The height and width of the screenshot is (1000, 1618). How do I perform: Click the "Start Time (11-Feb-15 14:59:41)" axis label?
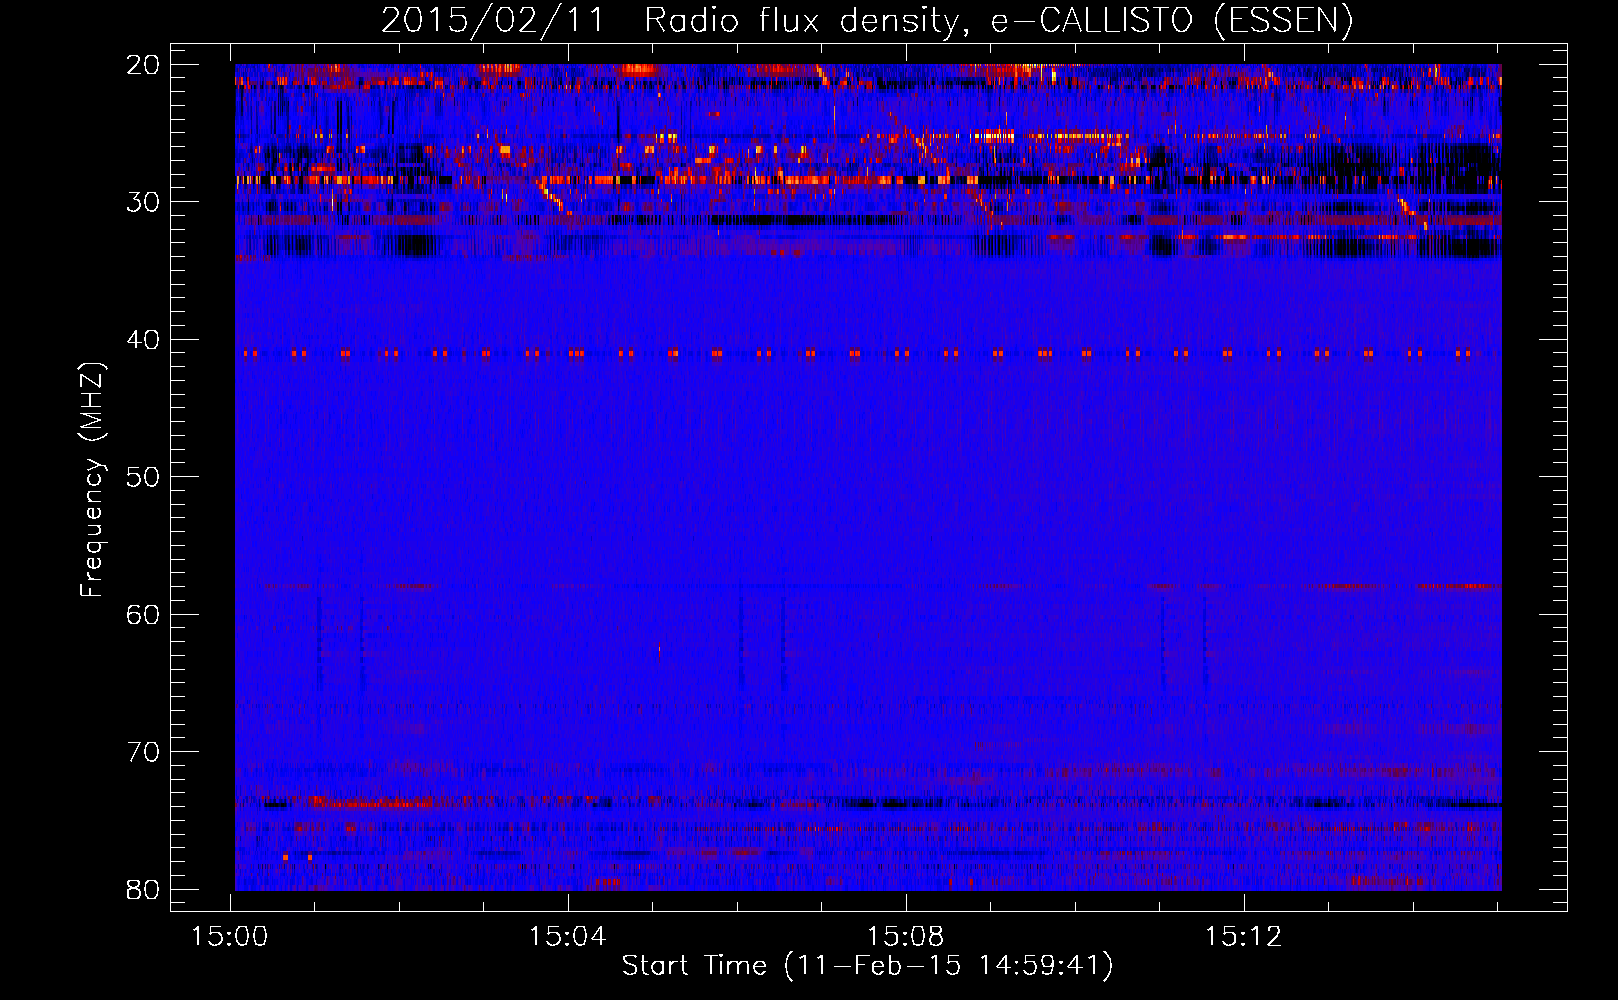[x=867, y=966]
